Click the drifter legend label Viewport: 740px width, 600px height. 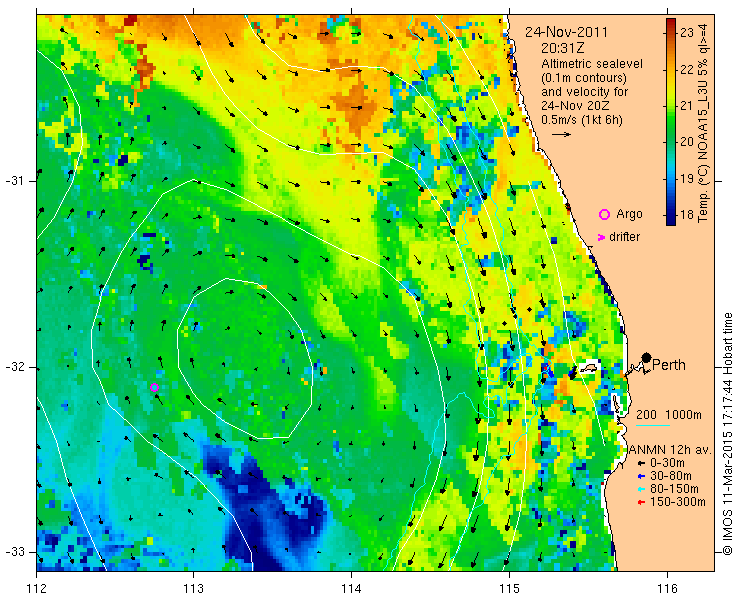point(624,237)
